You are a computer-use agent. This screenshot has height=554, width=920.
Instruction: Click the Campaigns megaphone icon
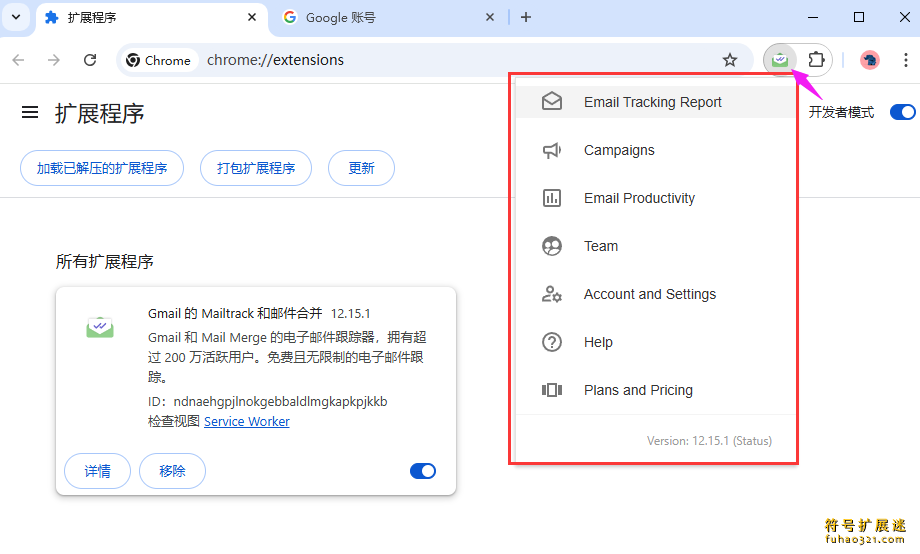pos(552,150)
